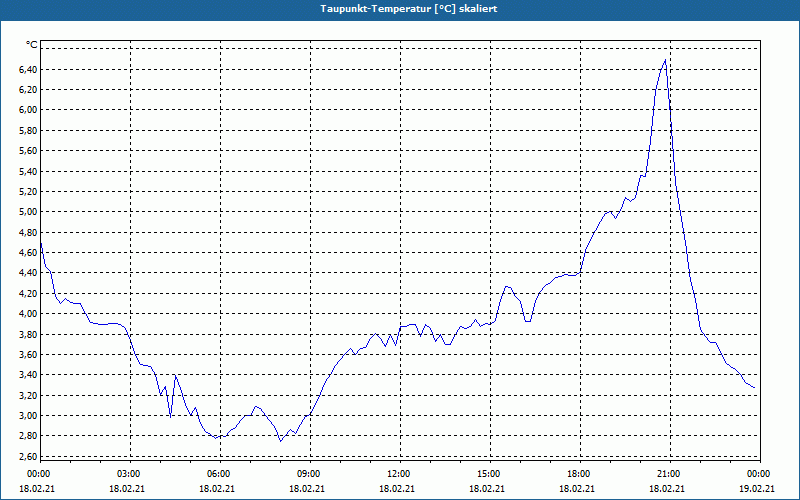Click the 15:00 time axis label
This screenshot has height=500, width=800.
coord(490,474)
